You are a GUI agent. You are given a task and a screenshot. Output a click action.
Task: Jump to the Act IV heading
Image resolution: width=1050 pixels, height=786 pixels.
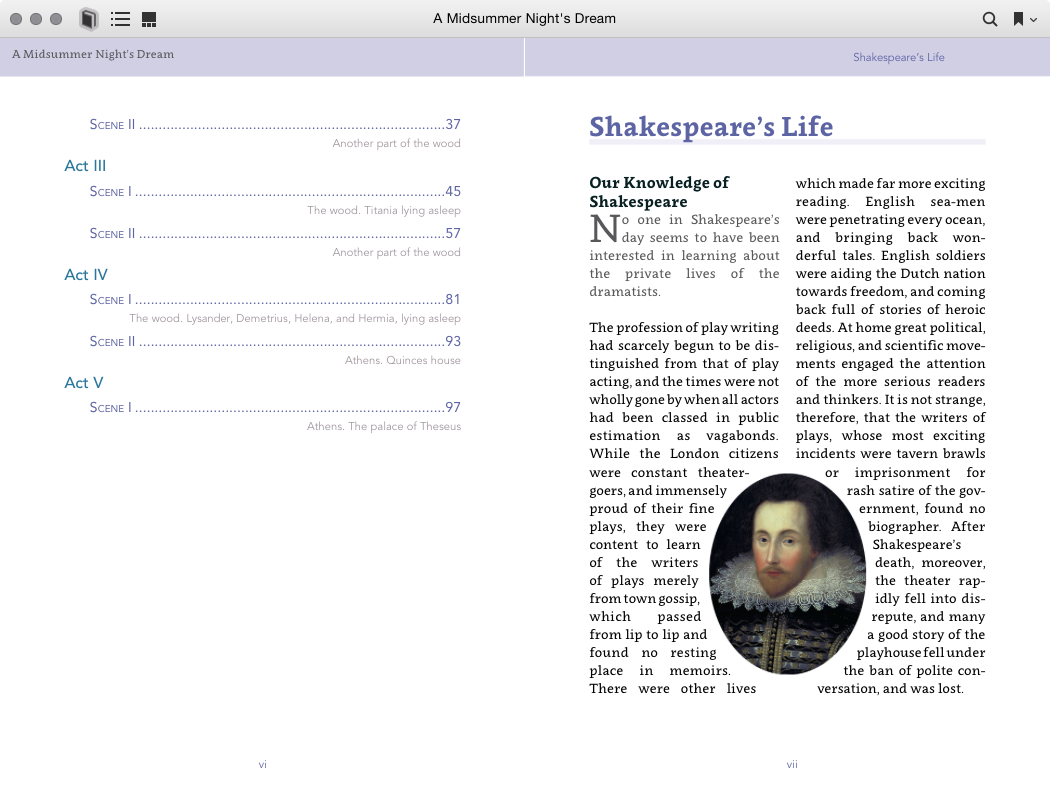[x=86, y=274]
